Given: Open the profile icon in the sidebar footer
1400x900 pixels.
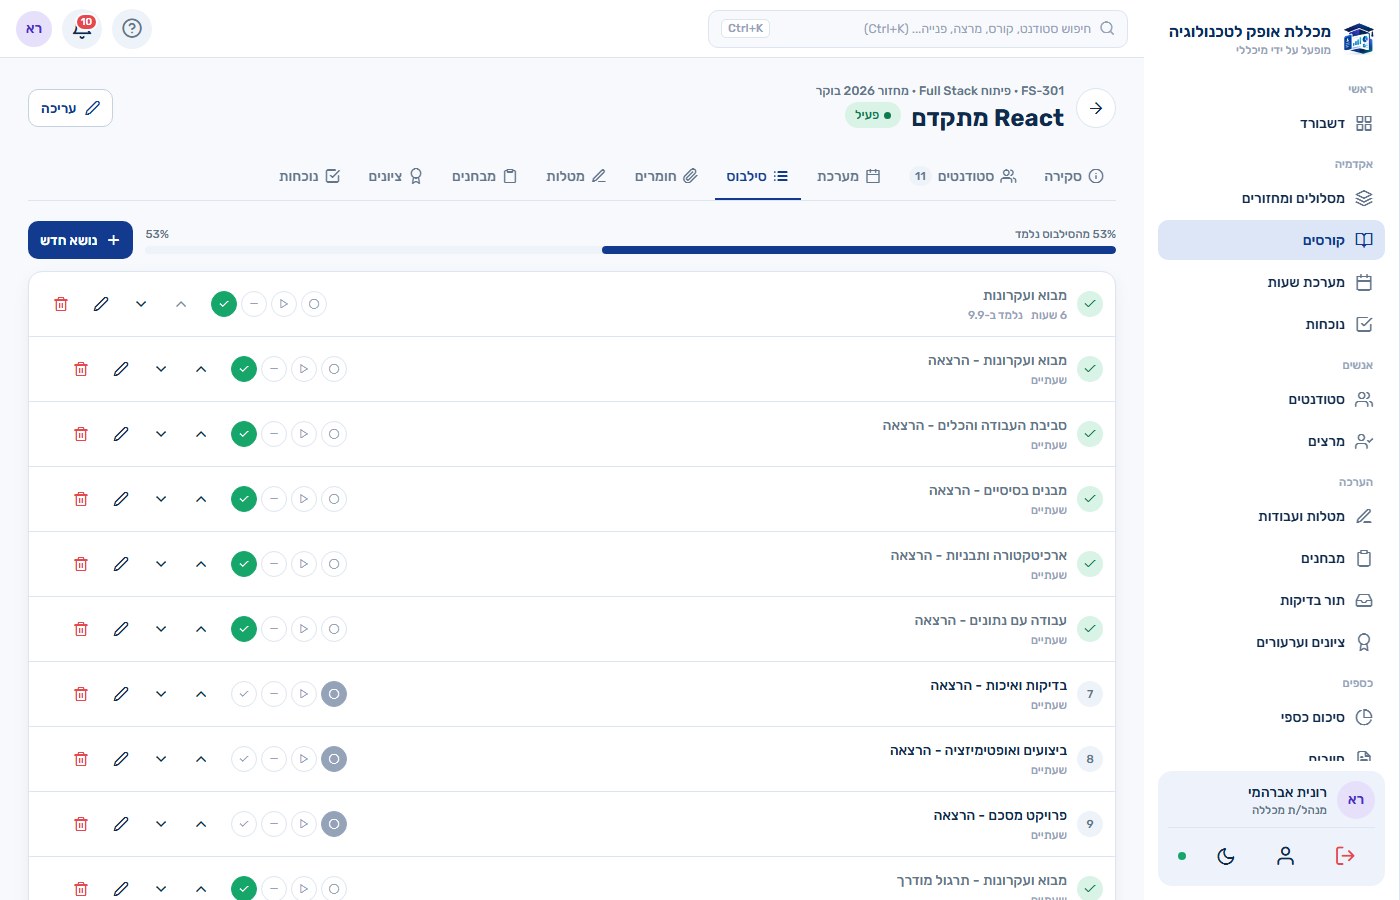Looking at the screenshot, I should 1286,856.
